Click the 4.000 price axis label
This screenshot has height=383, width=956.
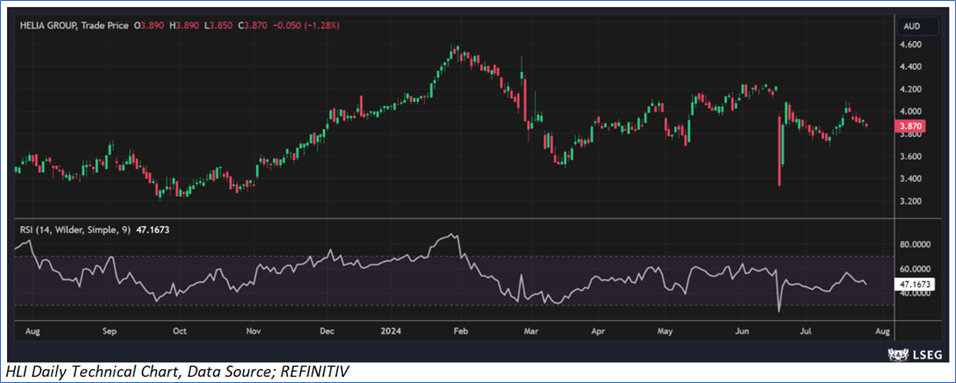click(911, 112)
